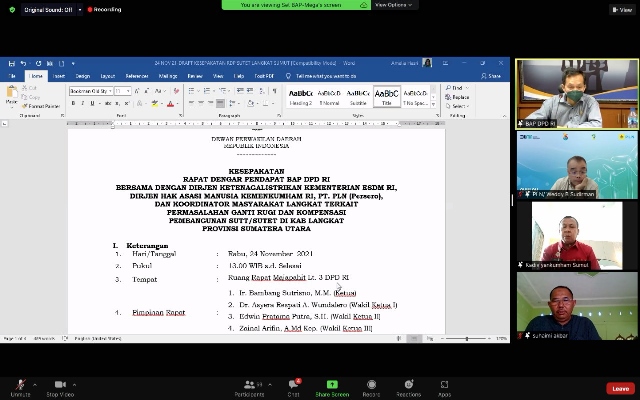Viewport: 640px width, 400px height.
Task: Click the Unmute microphone icon
Action: pyautogui.click(x=18, y=384)
